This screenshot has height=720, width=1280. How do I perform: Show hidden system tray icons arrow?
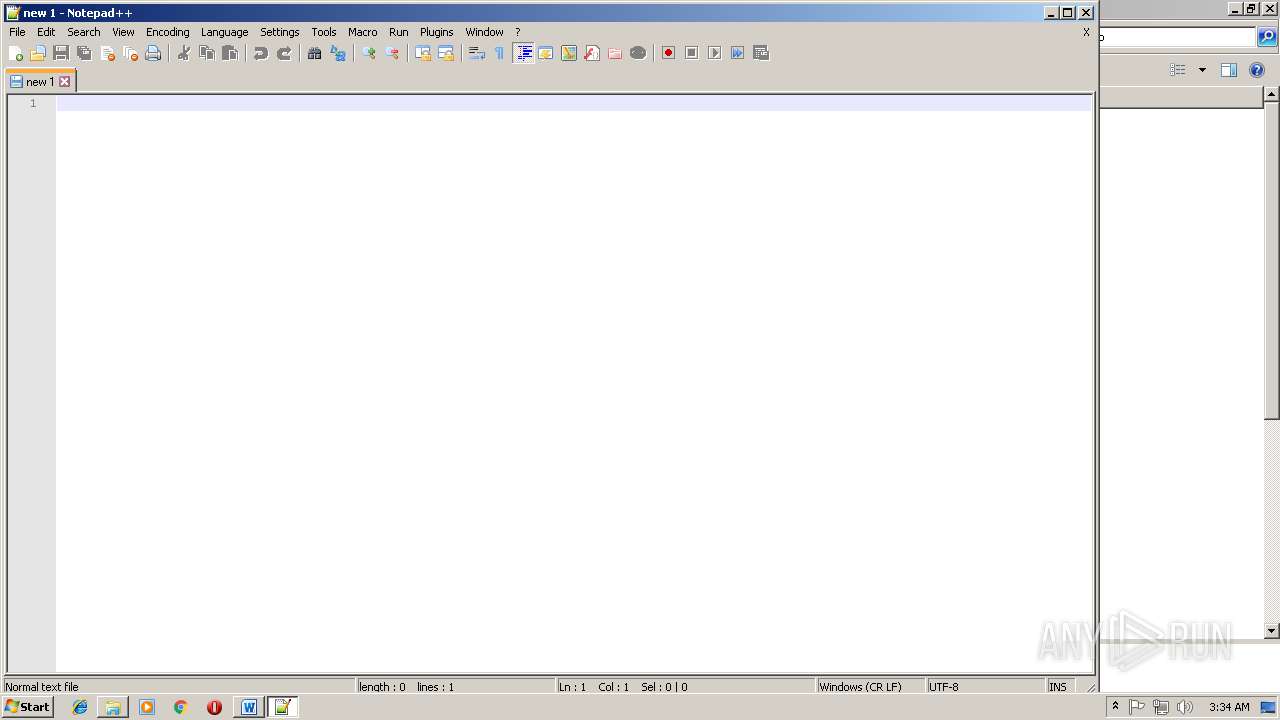point(1115,706)
